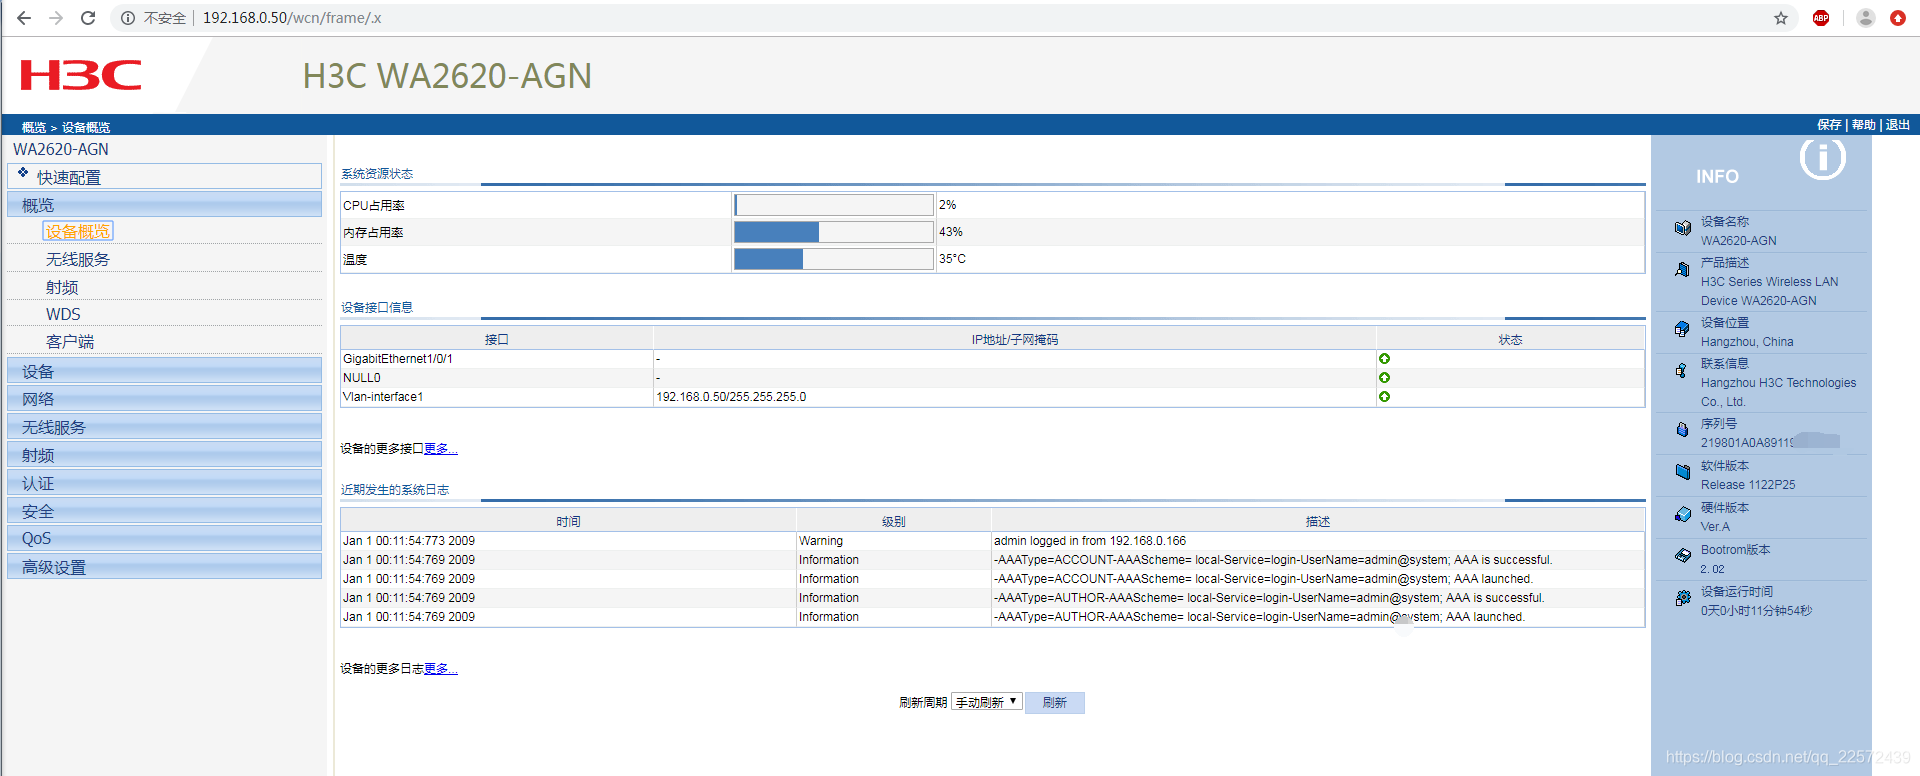Select 射频 under 概览

point(62,287)
